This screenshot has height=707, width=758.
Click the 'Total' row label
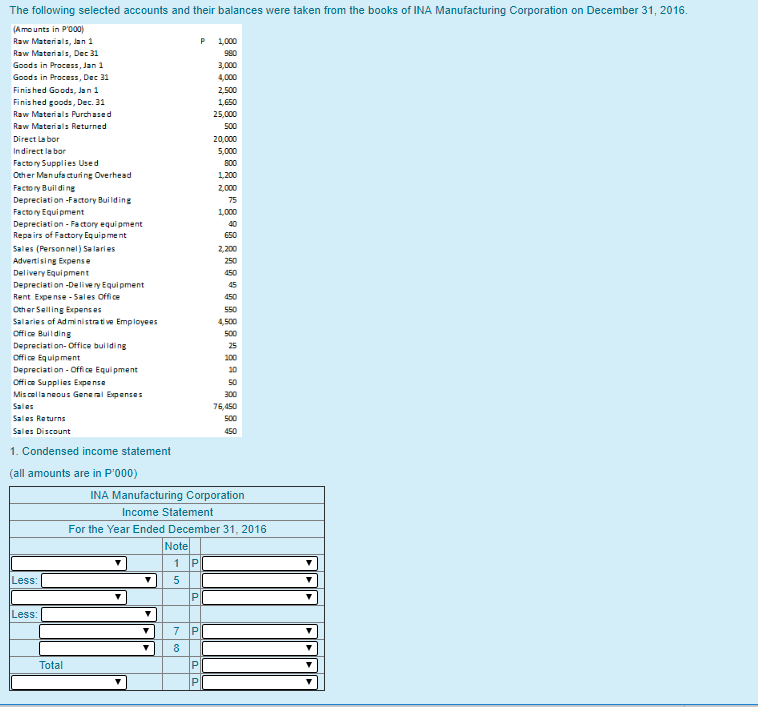click(51, 665)
